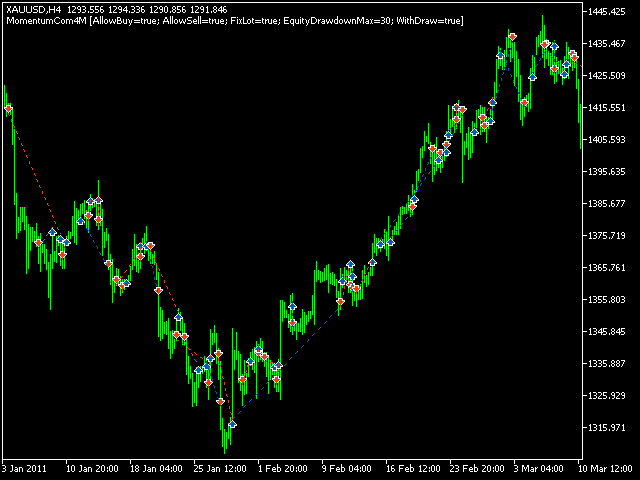
Task: Click the 1435.467 price axis label
Action: pyautogui.click(x=607, y=44)
